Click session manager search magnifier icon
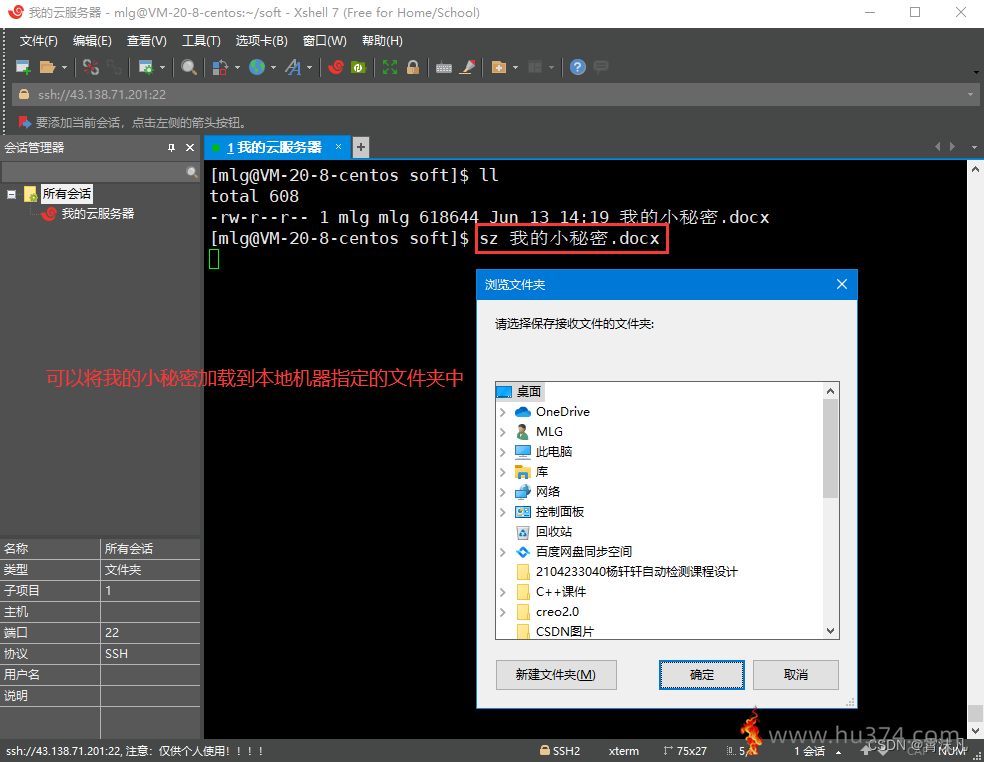Viewport: 984px width, 762px height. (192, 172)
